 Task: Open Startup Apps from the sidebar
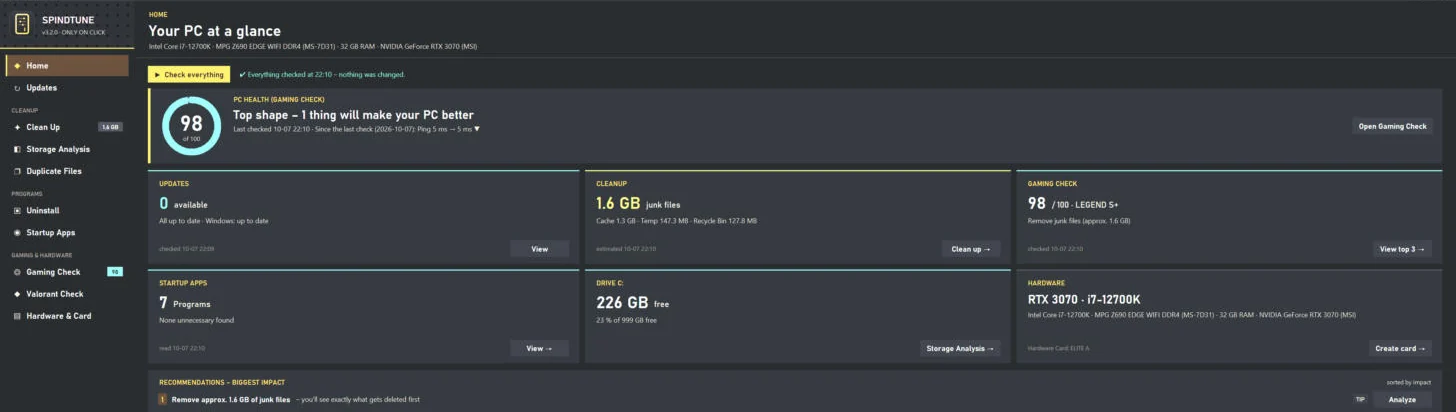[66, 233]
